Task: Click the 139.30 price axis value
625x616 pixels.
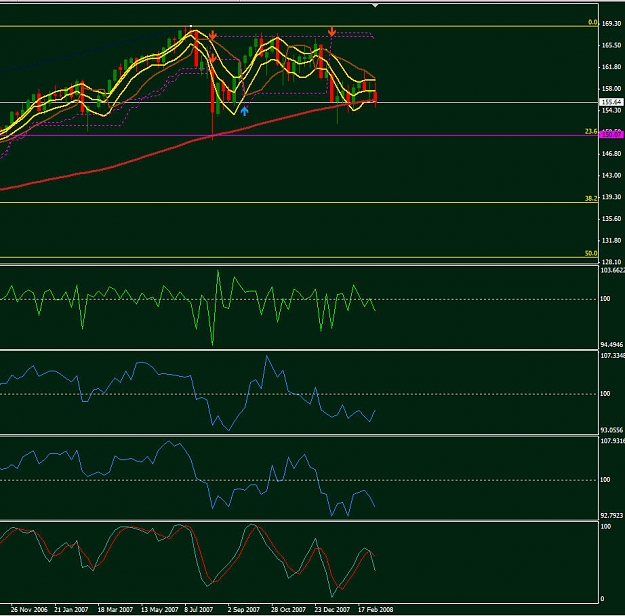Action: pyautogui.click(x=611, y=197)
